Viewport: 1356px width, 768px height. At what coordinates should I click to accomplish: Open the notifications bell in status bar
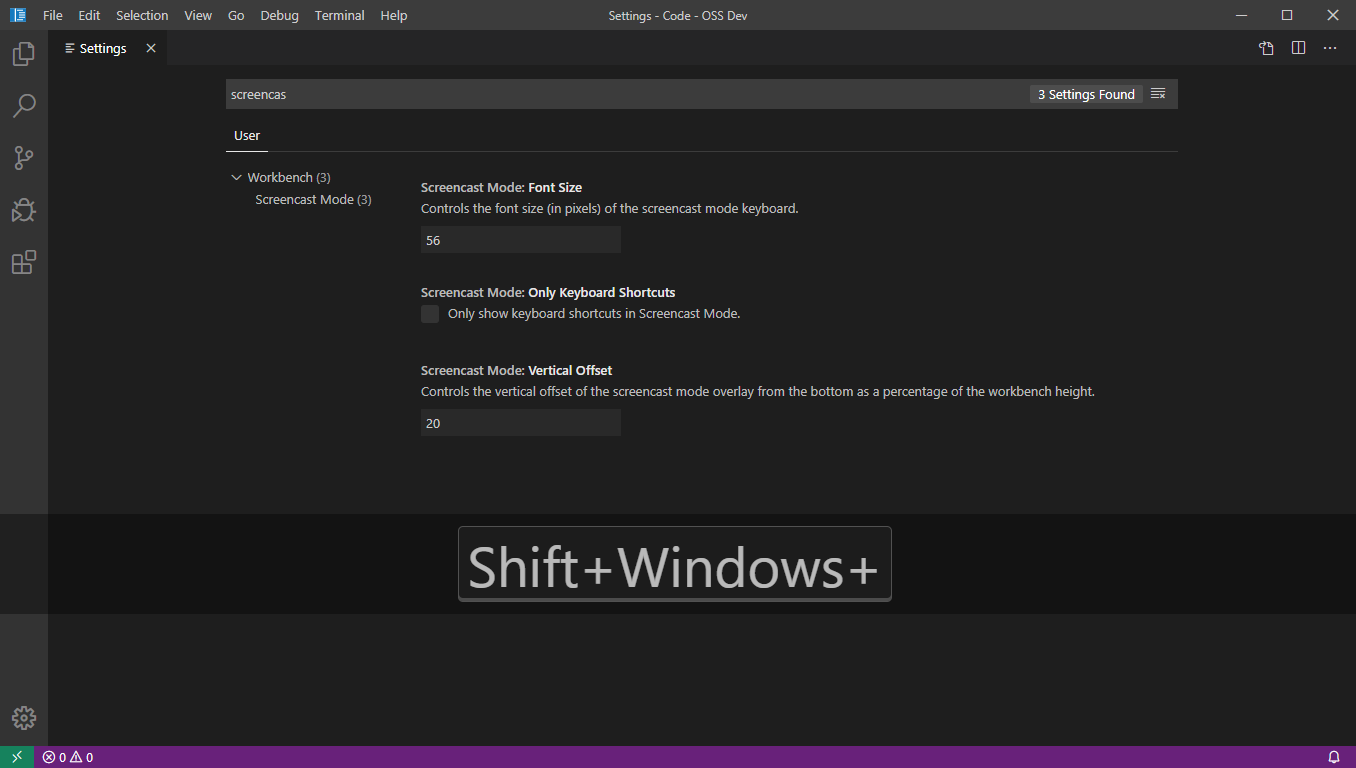[x=1334, y=757]
